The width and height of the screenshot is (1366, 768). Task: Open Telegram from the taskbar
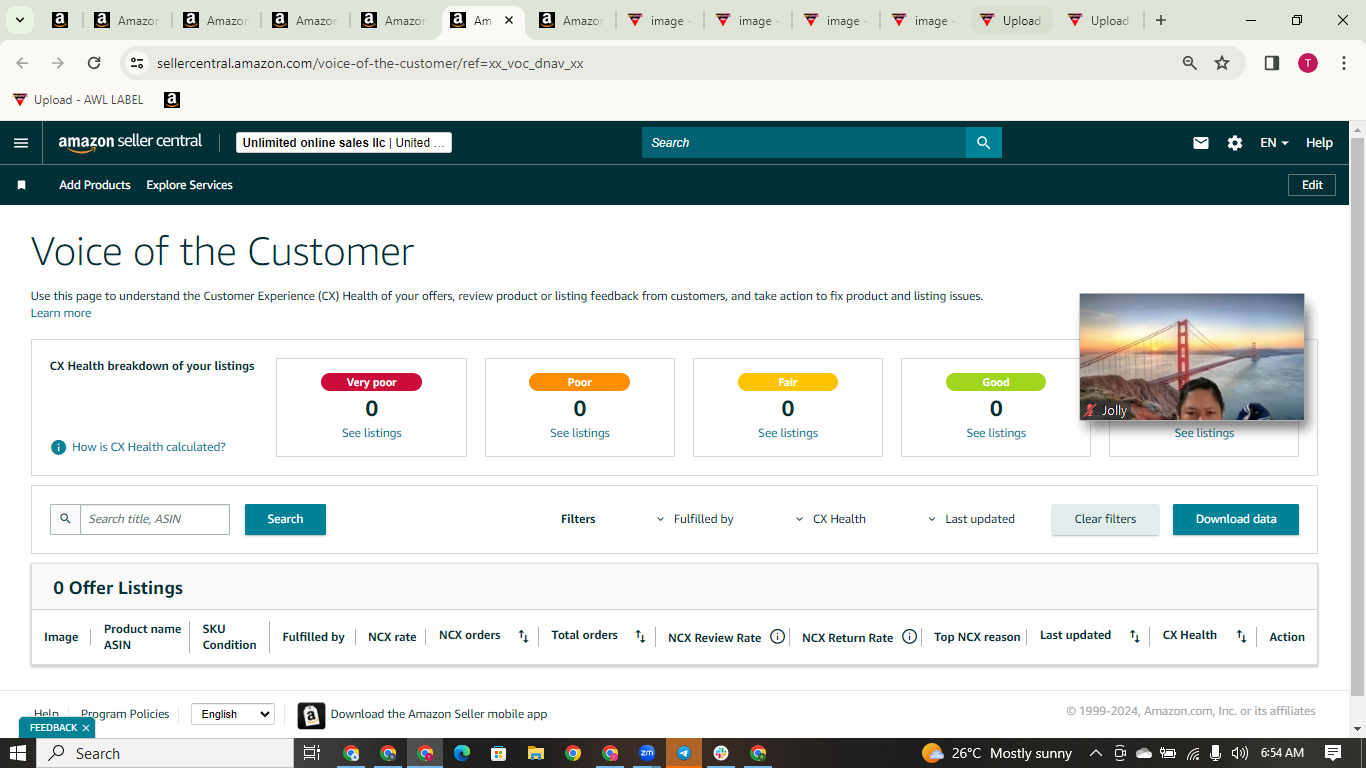pos(684,753)
